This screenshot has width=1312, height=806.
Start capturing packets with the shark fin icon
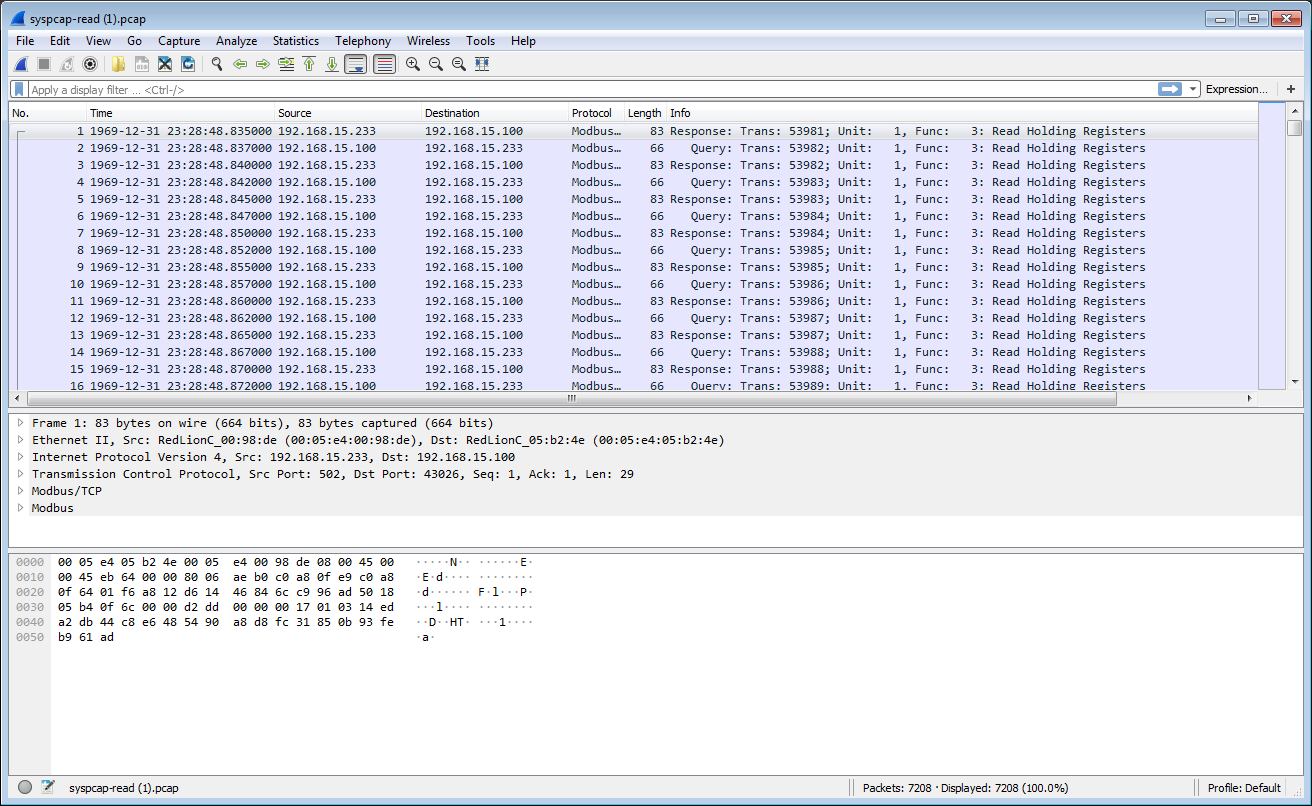click(21, 64)
